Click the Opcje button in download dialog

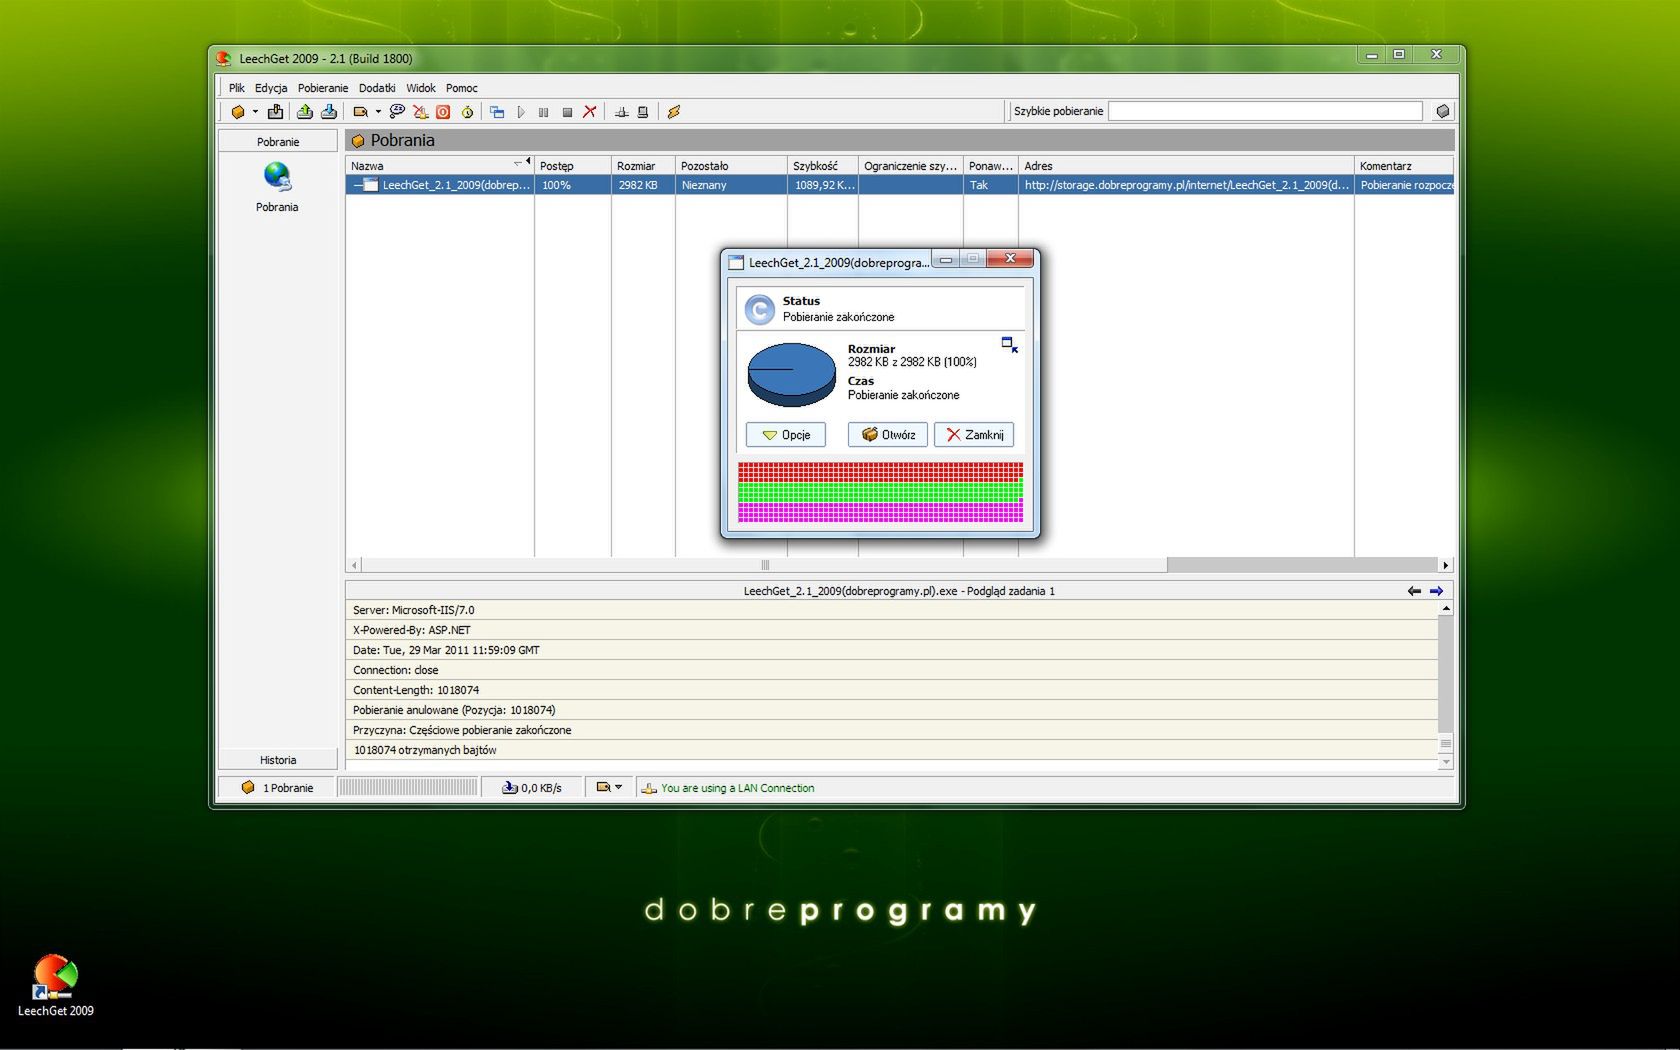pyautogui.click(x=786, y=435)
